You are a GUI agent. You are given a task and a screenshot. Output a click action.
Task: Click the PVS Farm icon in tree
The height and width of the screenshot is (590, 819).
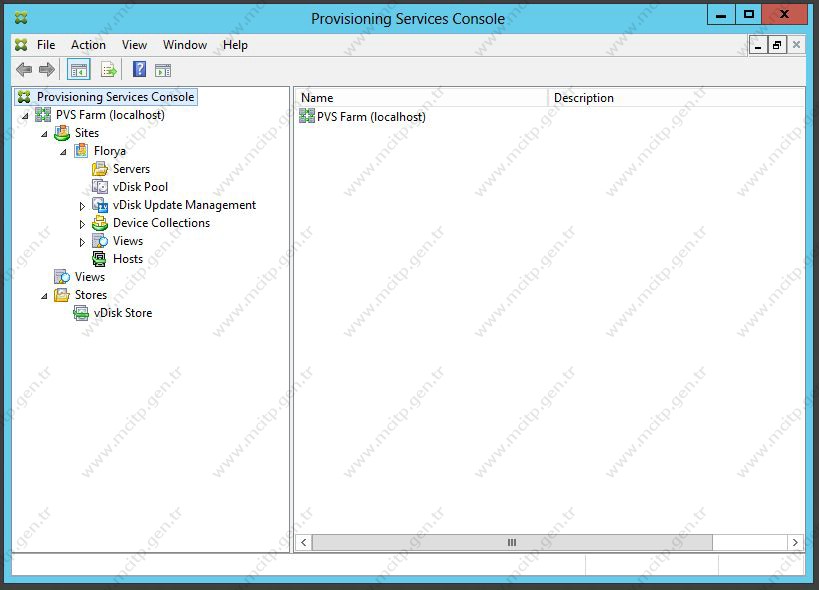coord(43,115)
